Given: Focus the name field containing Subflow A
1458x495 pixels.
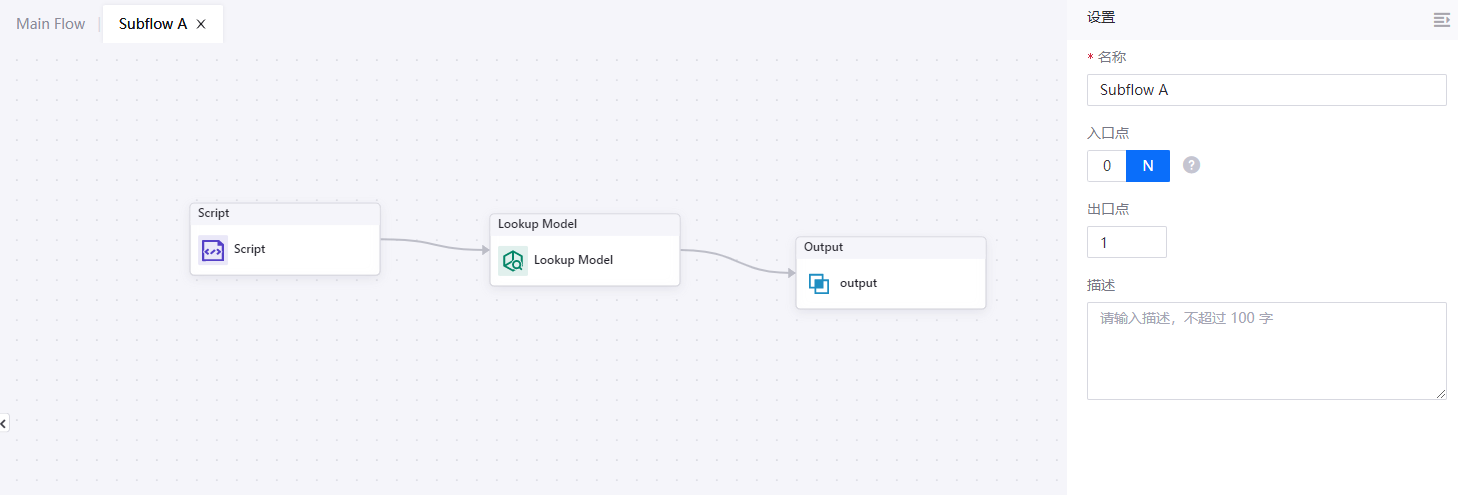Looking at the screenshot, I should point(1266,90).
